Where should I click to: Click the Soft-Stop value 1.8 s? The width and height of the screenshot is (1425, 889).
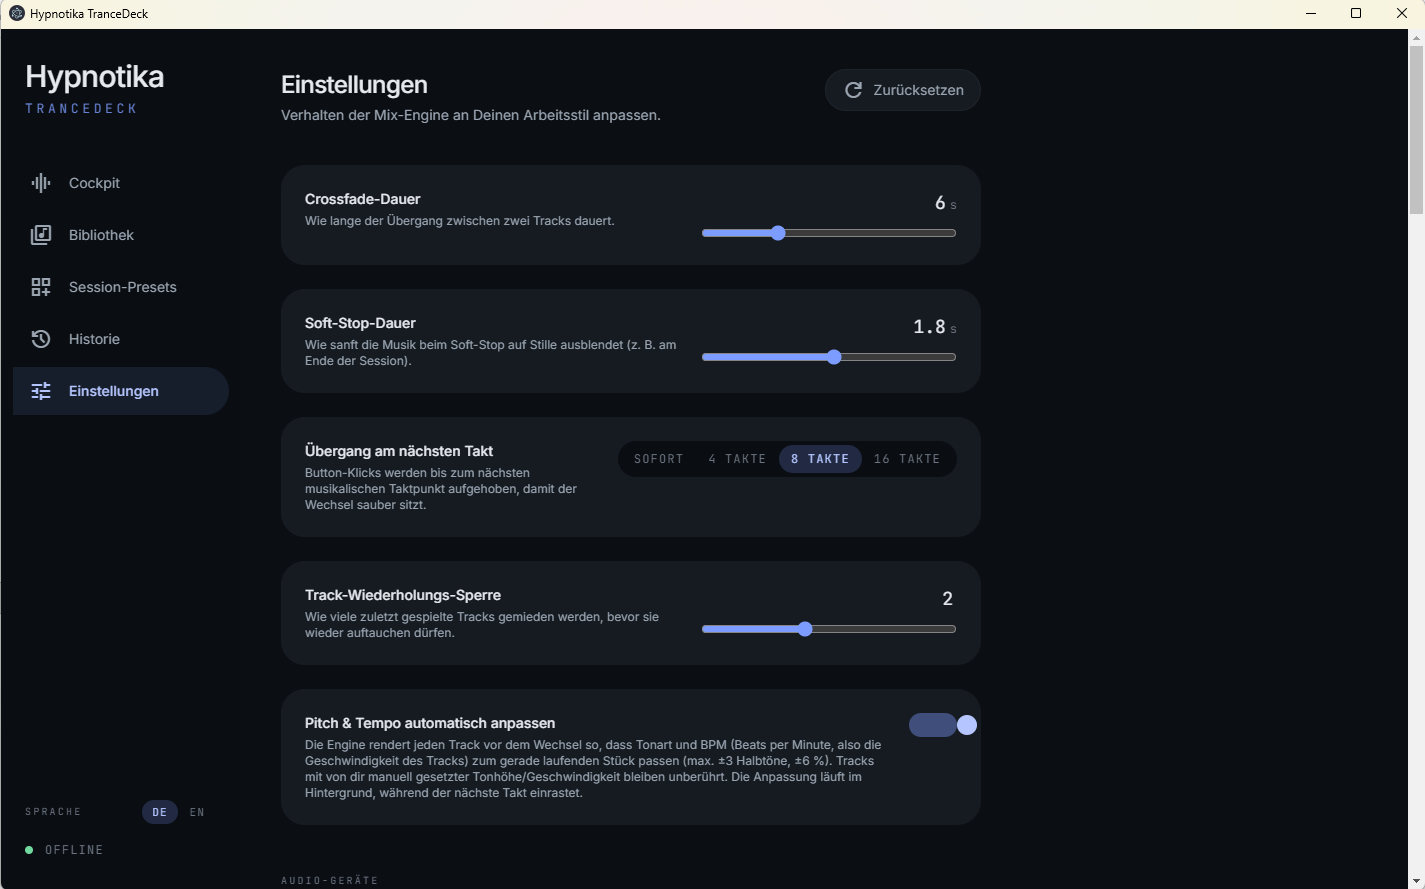[935, 327]
